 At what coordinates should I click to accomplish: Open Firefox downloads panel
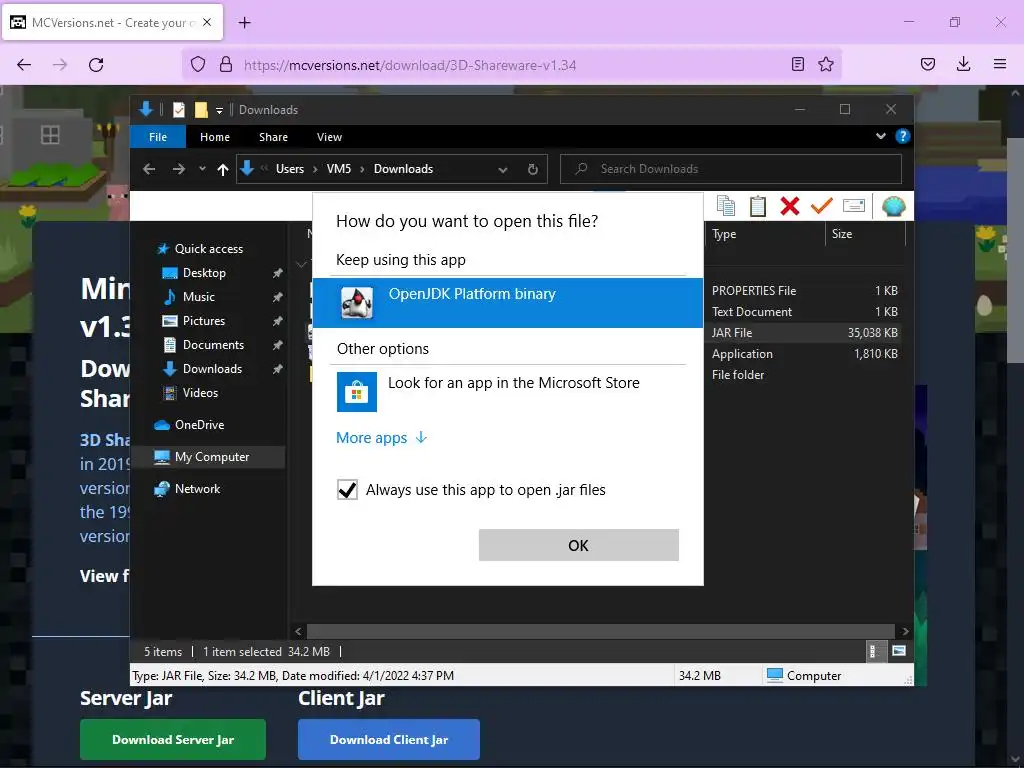point(963,64)
